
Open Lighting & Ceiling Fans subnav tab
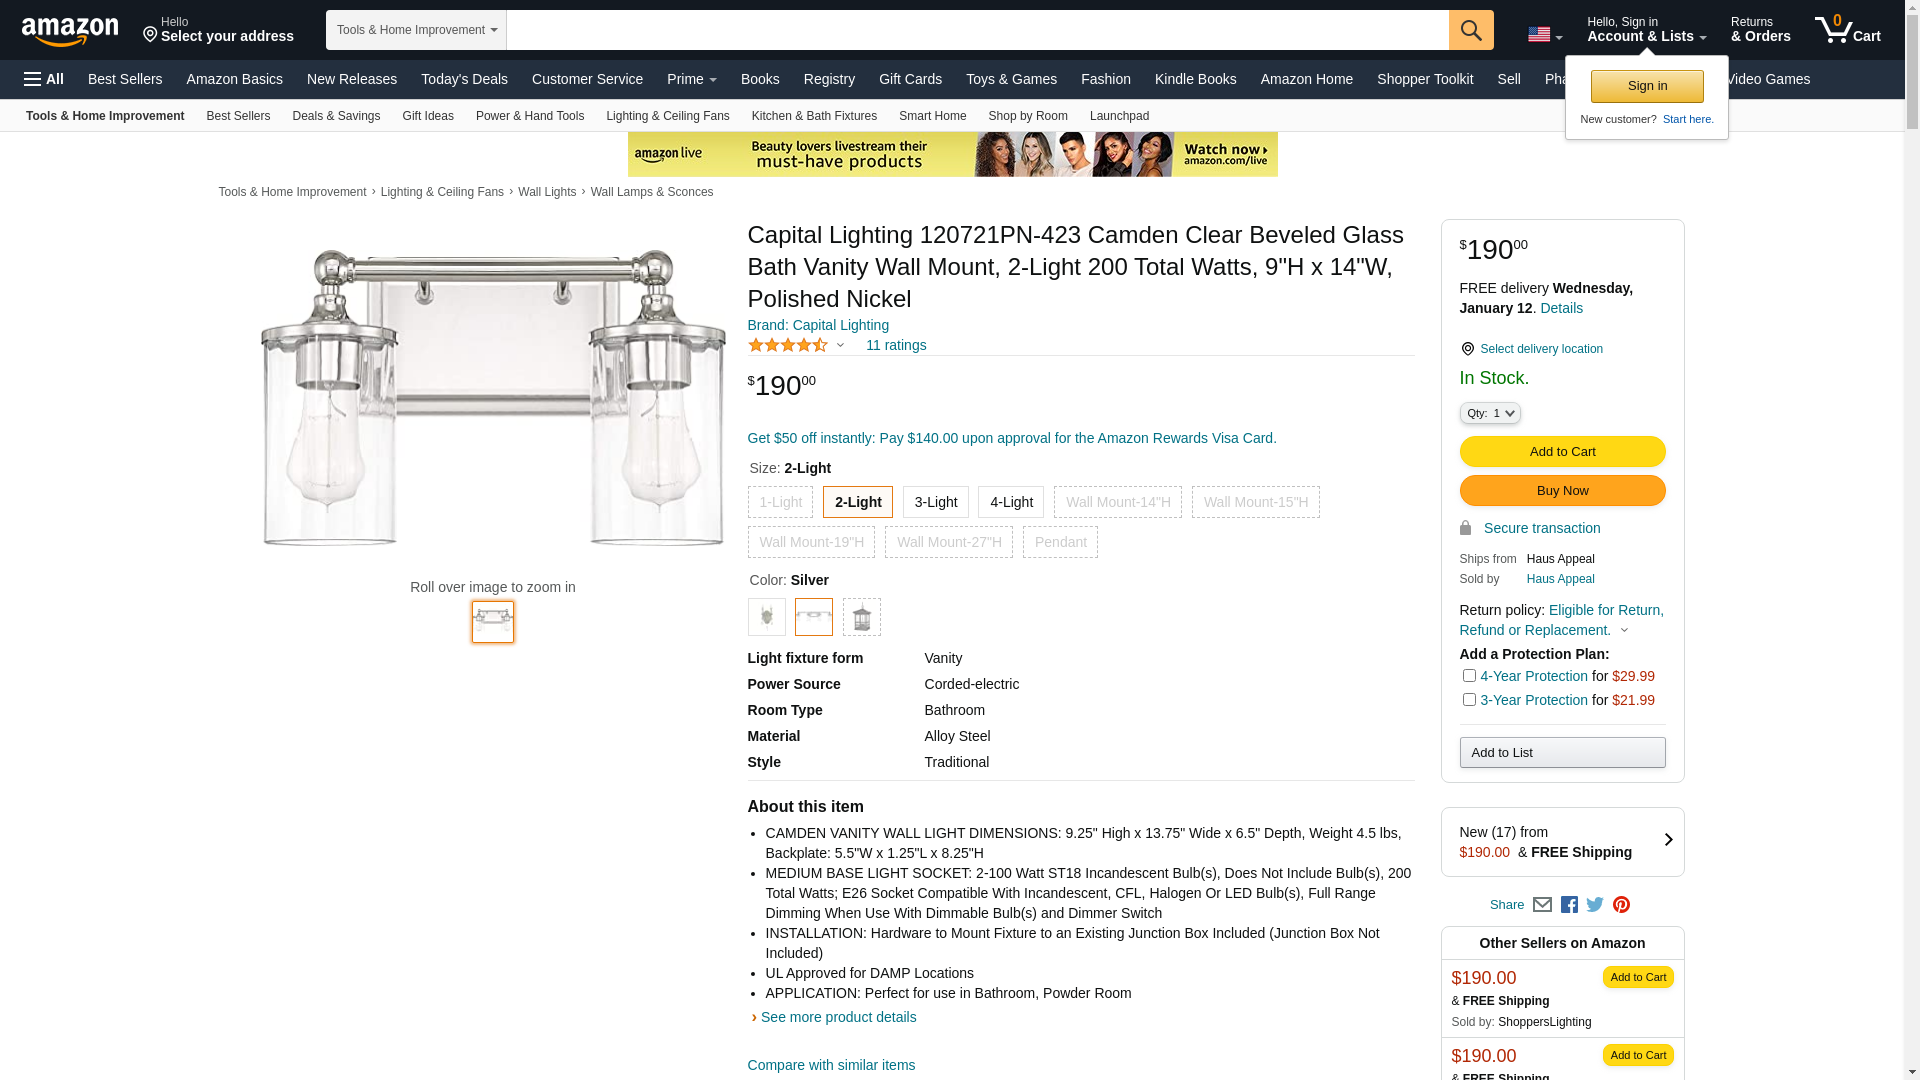(667, 116)
